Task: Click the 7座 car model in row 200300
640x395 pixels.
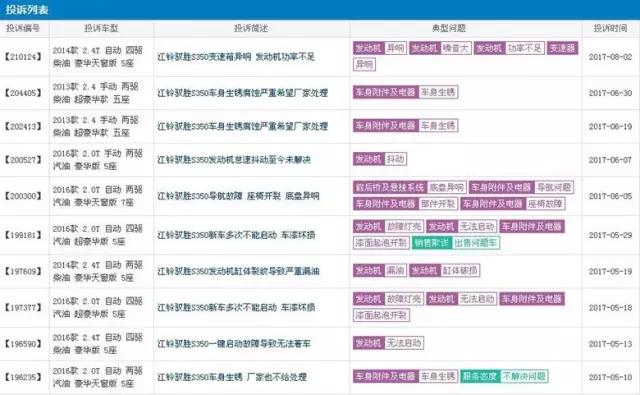Action: click(98, 196)
